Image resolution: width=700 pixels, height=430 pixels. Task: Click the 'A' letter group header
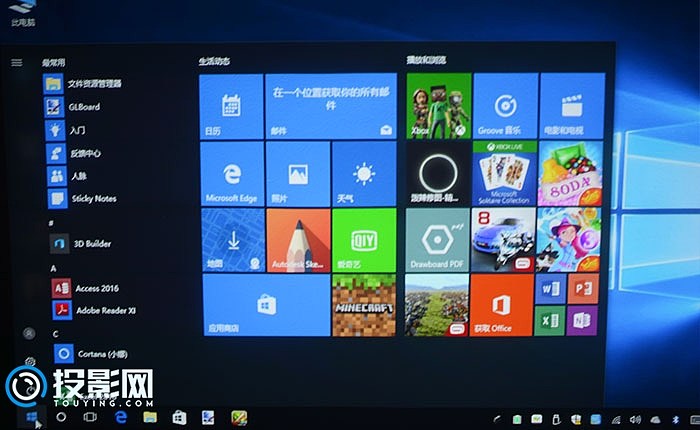pos(54,268)
